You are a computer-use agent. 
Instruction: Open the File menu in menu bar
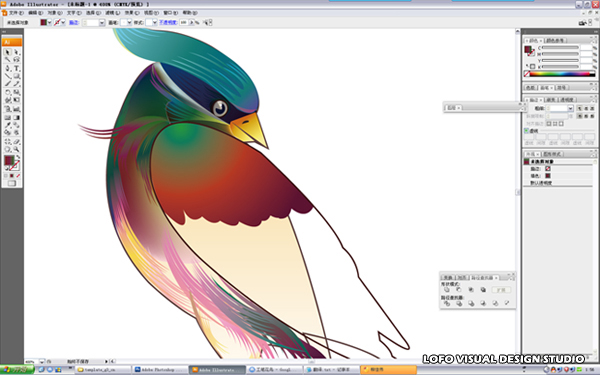point(15,13)
